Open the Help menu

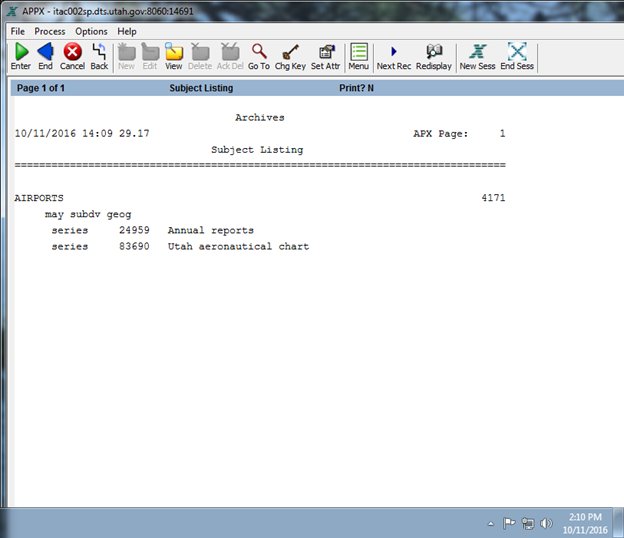tap(127, 31)
